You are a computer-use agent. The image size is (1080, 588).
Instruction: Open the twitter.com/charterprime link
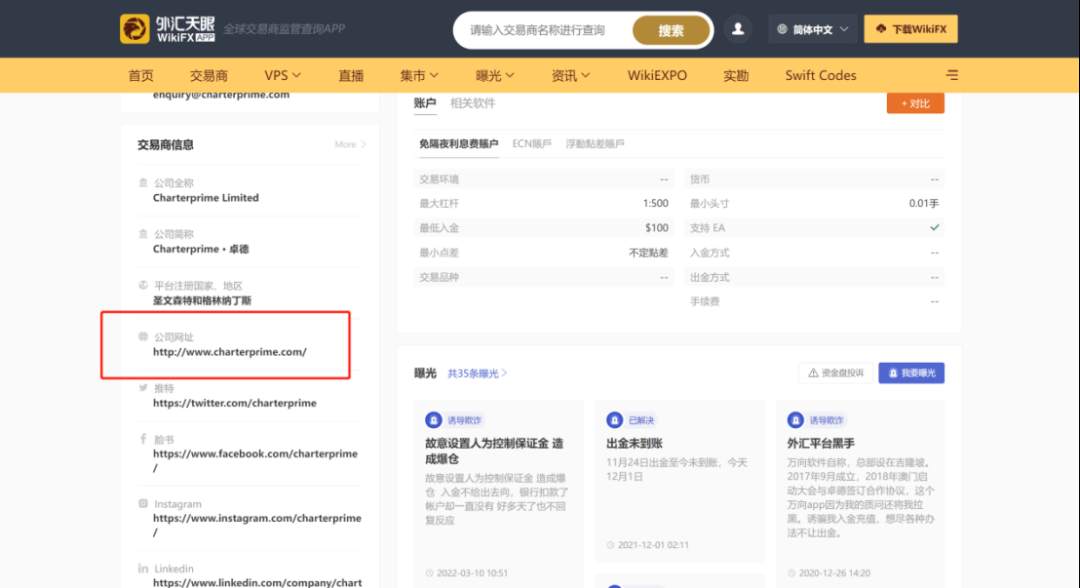point(235,403)
